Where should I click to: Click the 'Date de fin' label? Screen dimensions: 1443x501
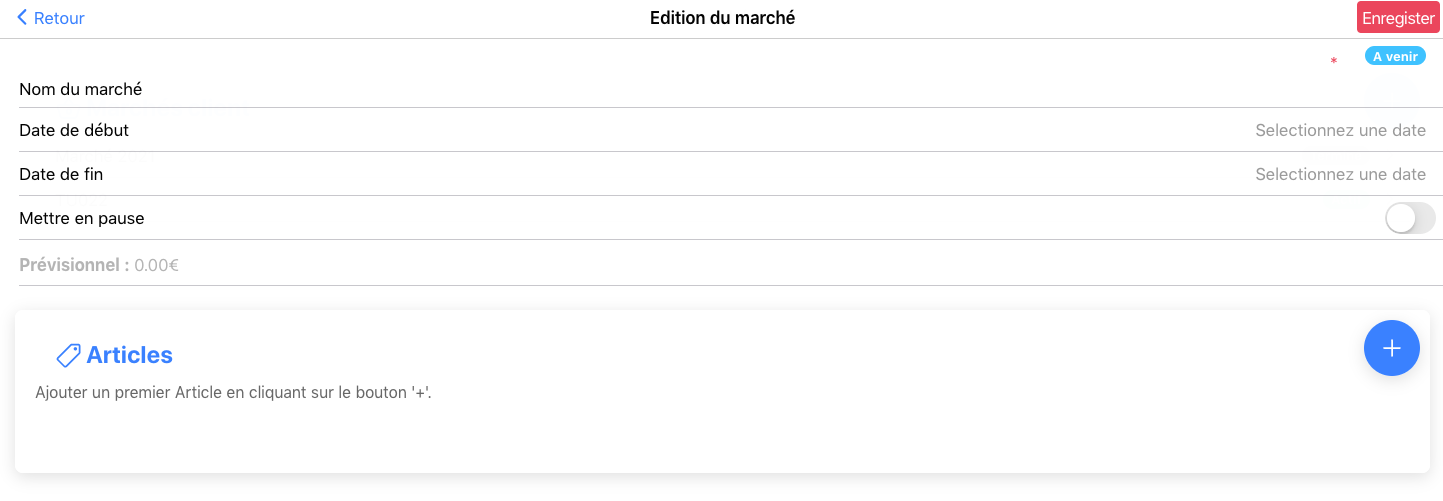tap(61, 174)
